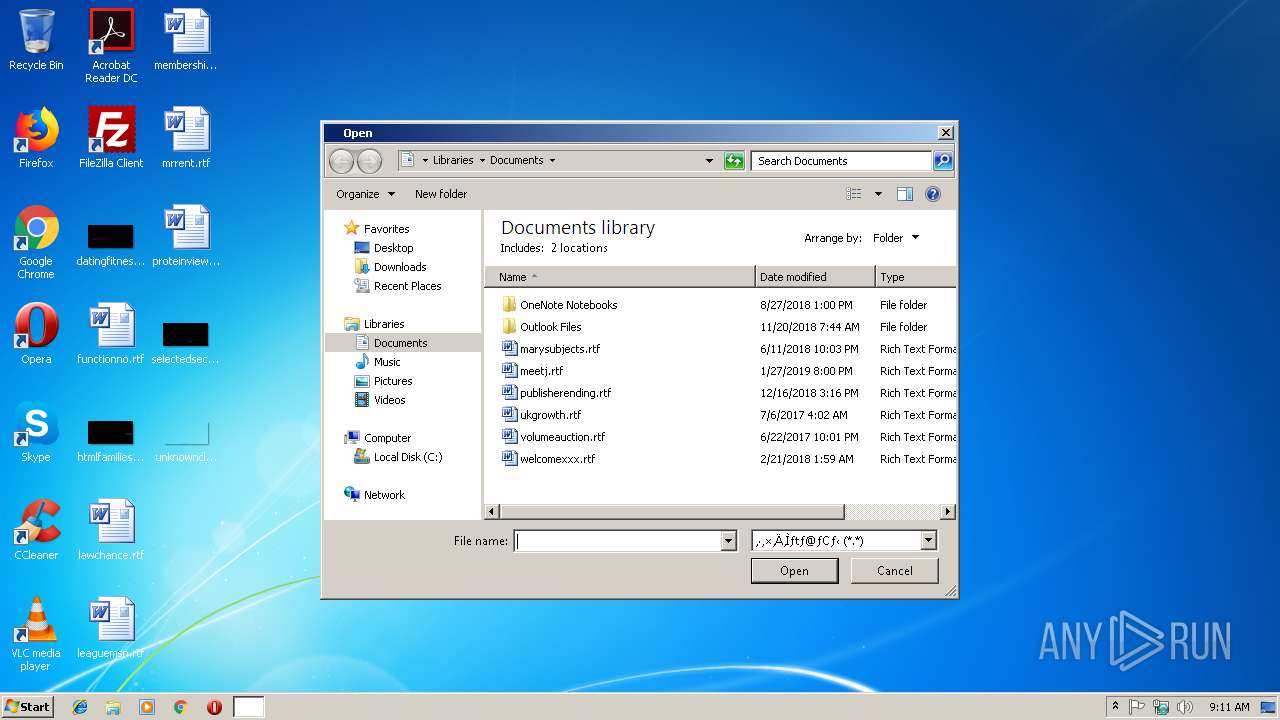Select Network in the navigation pane
1280x720 pixels.
[384, 495]
